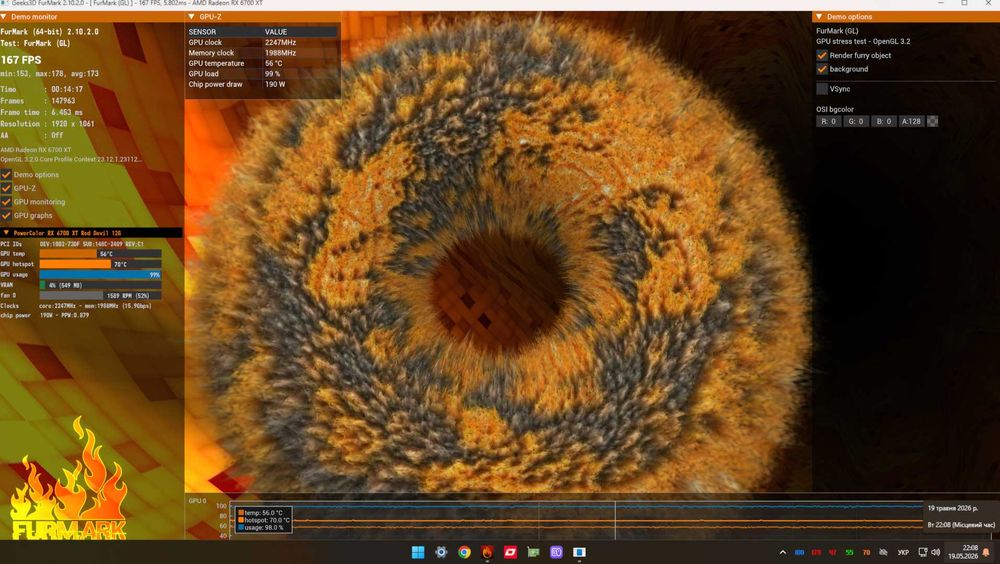Click the FurMark flame taskbar icon
Image resolution: width=1000 pixels, height=564 pixels.
click(x=487, y=552)
